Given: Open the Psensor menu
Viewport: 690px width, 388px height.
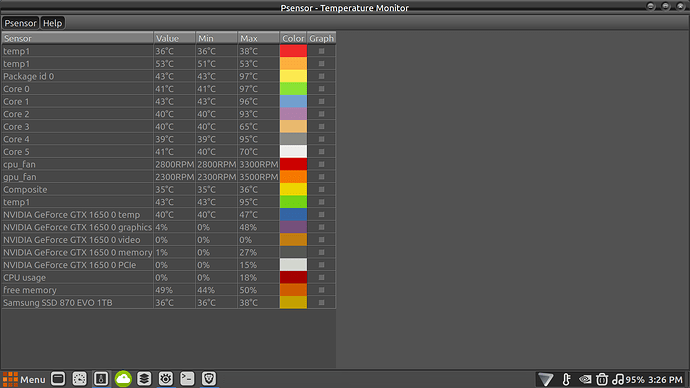Looking at the screenshot, I should pyautogui.click(x=20, y=23).
